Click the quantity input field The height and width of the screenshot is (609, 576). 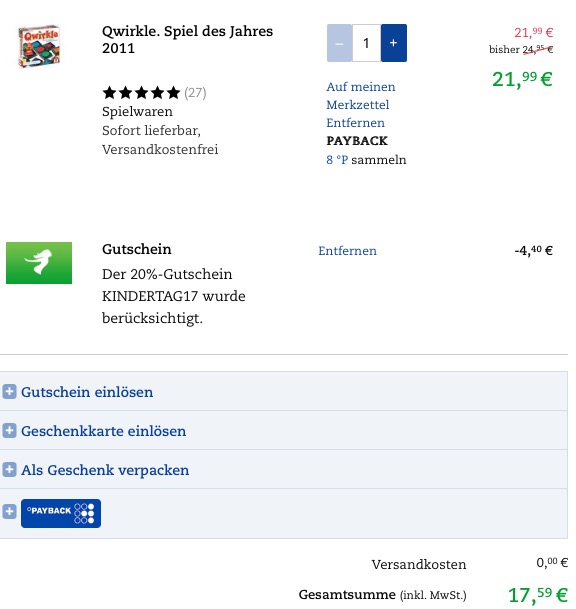(x=366, y=43)
